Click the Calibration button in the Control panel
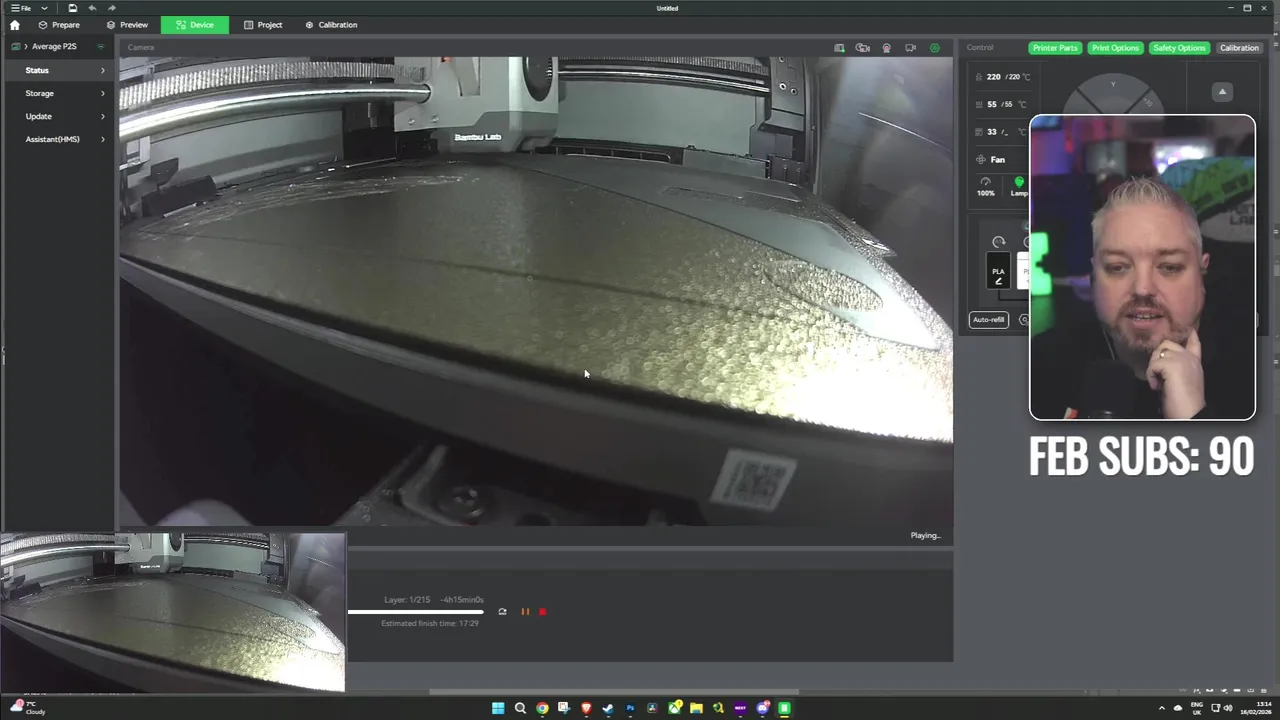Screen dimensions: 1280x720 [x=1239, y=48]
